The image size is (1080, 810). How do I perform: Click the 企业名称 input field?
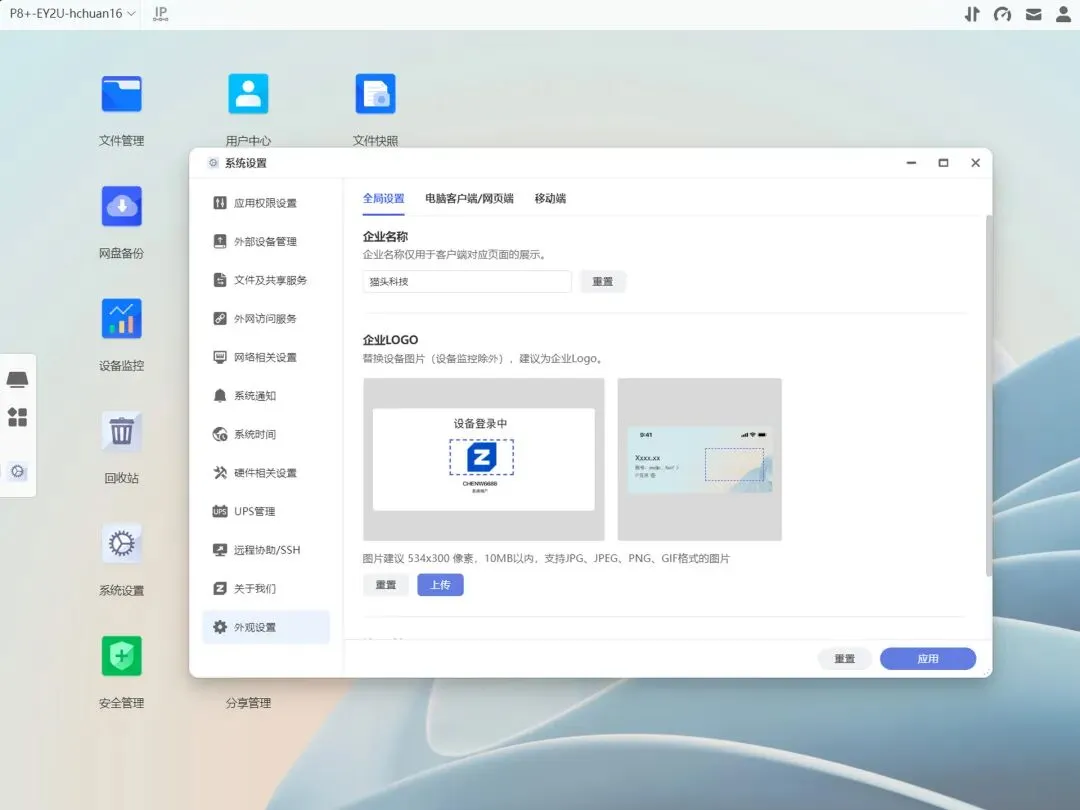click(x=467, y=281)
